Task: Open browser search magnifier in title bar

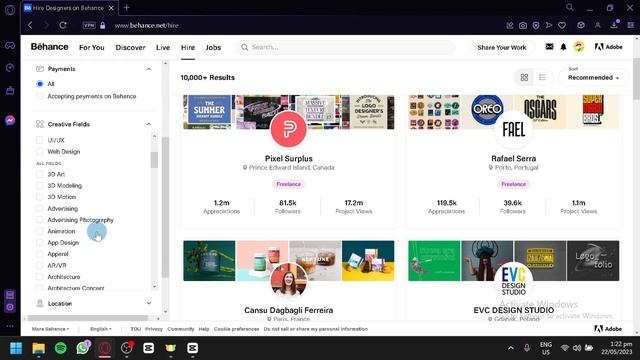Action: pos(570,7)
